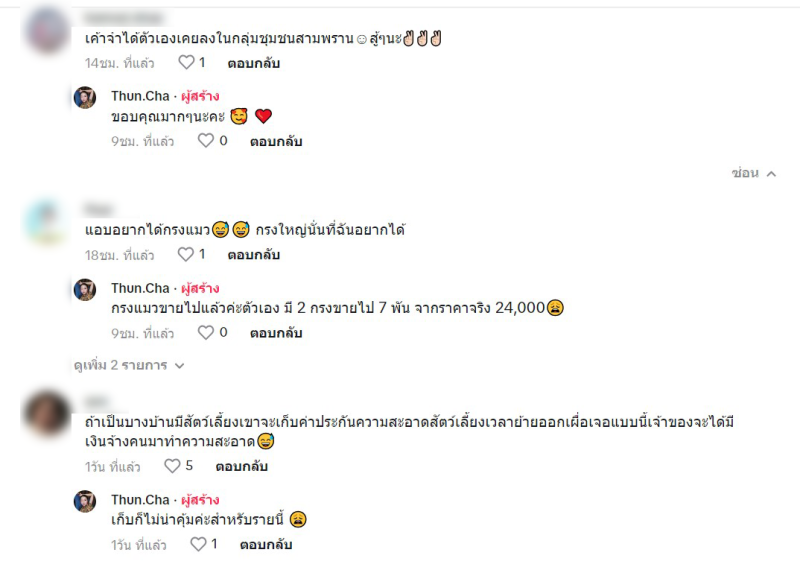
Task: Open Thun.Cha profile name on first reply
Action: pyautogui.click(x=140, y=96)
